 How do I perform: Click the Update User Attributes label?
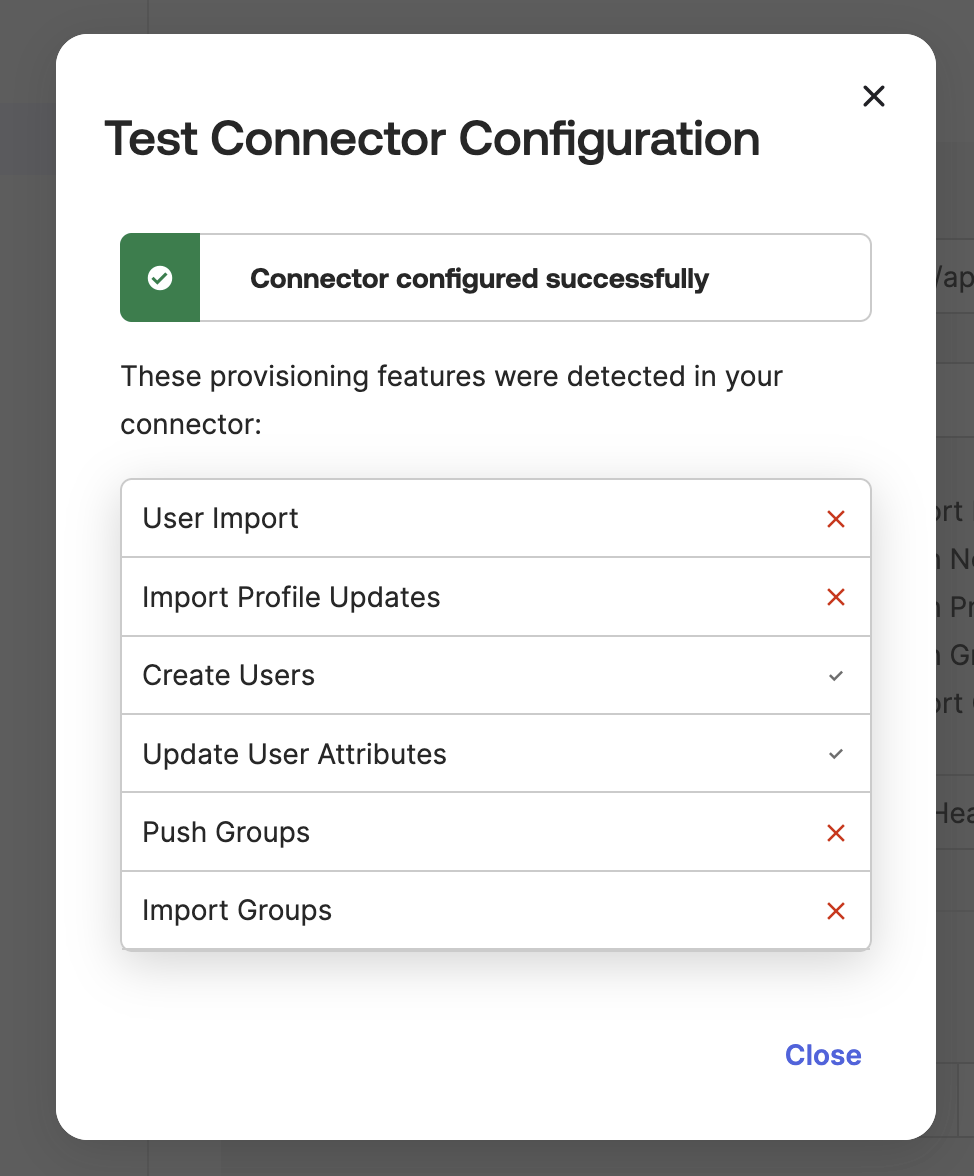tap(295, 754)
